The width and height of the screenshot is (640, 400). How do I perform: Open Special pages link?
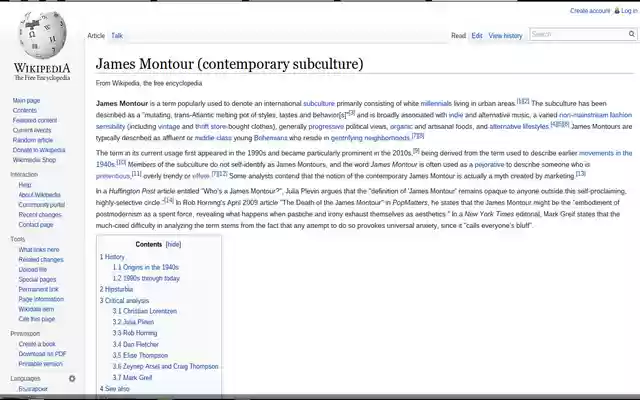click(37, 279)
